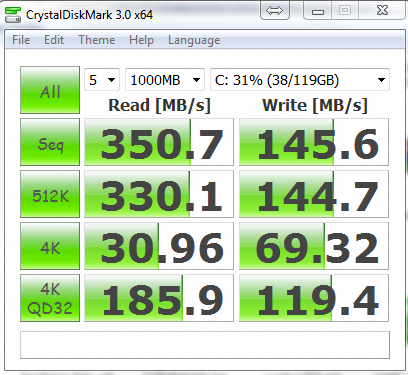Start the 4K benchmark test
Viewport: 408px width, 375px height.
click(50, 246)
